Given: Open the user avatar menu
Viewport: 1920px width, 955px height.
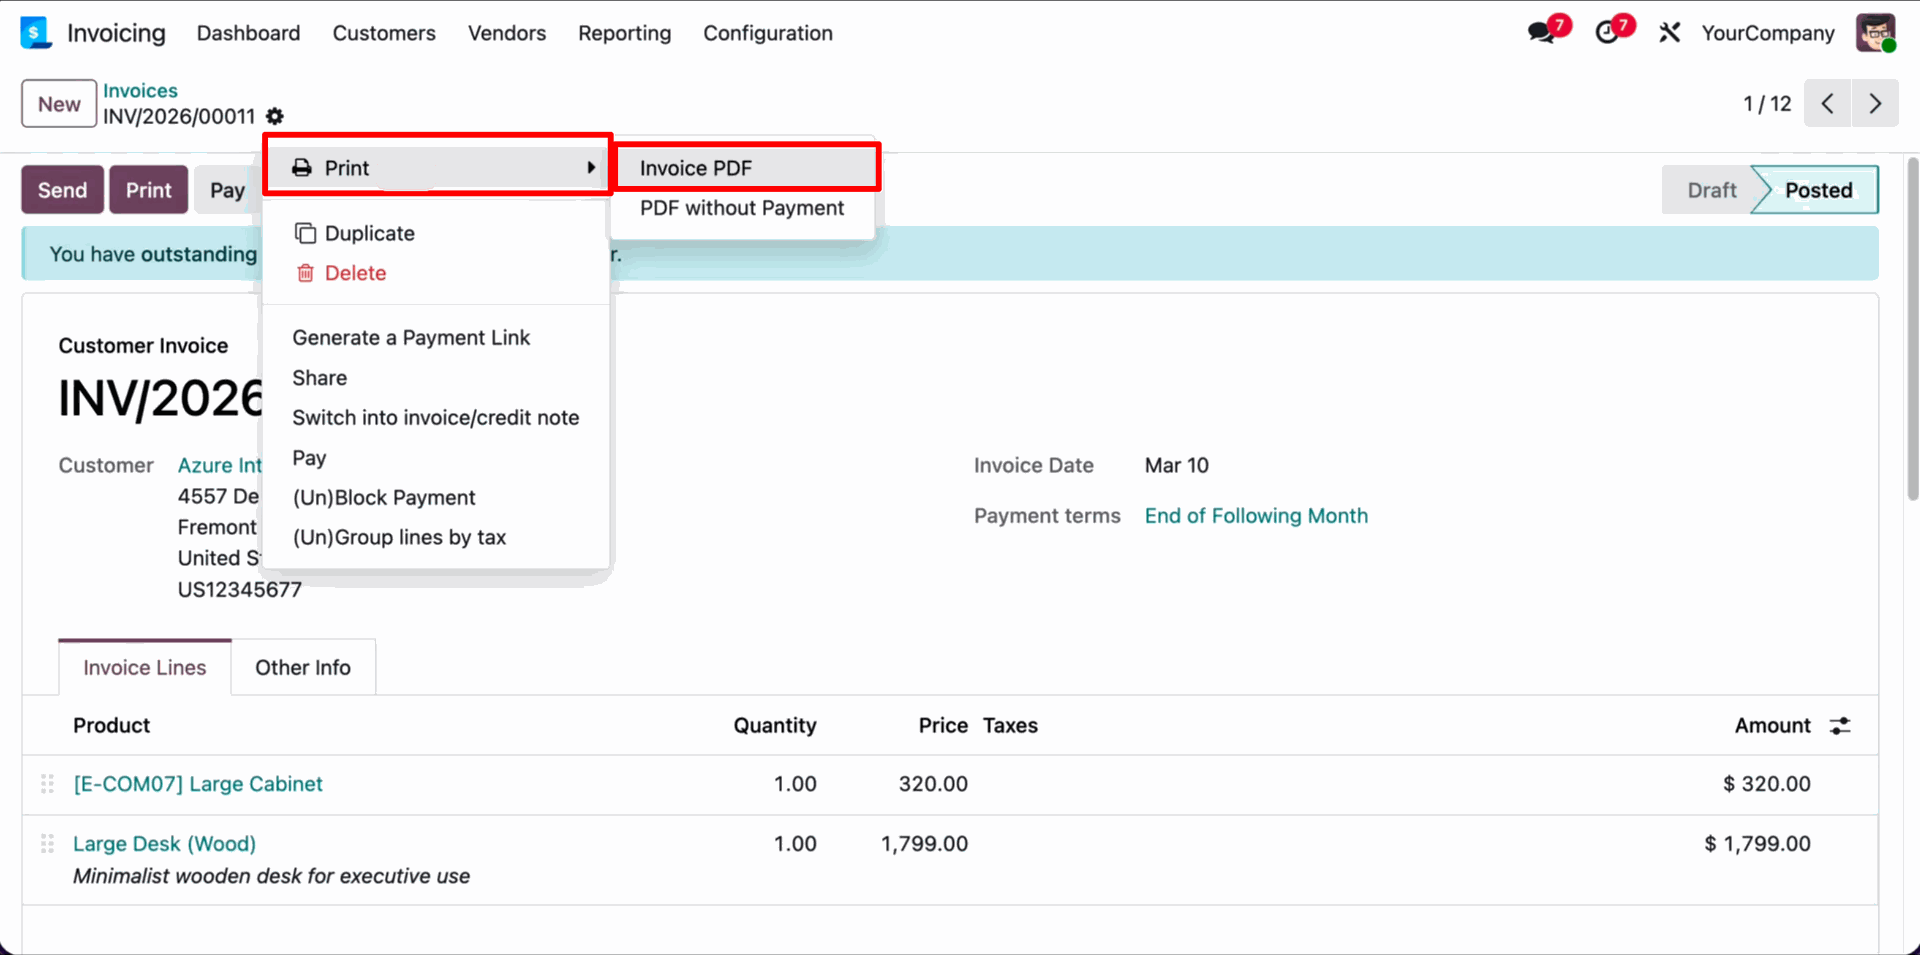Looking at the screenshot, I should coord(1875,33).
